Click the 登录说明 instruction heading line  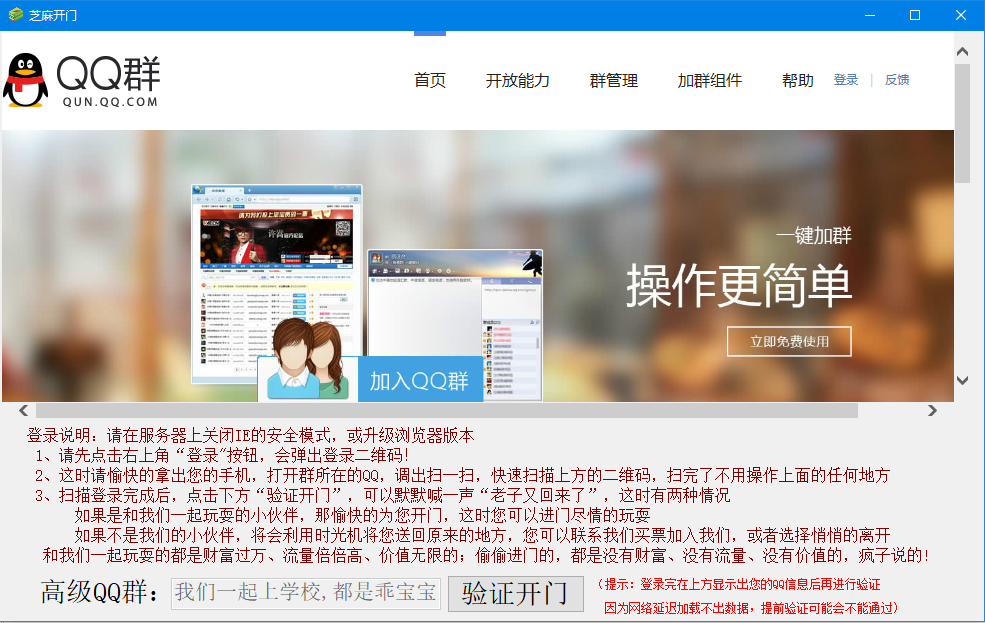[x=250, y=435]
